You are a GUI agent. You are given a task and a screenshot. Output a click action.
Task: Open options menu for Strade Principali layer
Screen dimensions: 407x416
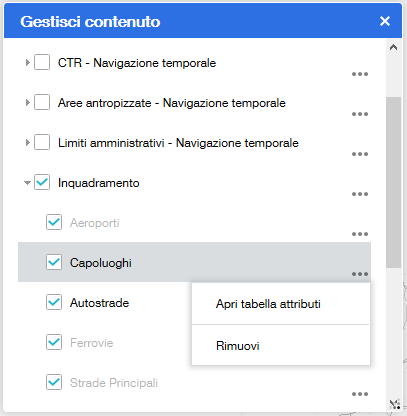click(x=360, y=394)
